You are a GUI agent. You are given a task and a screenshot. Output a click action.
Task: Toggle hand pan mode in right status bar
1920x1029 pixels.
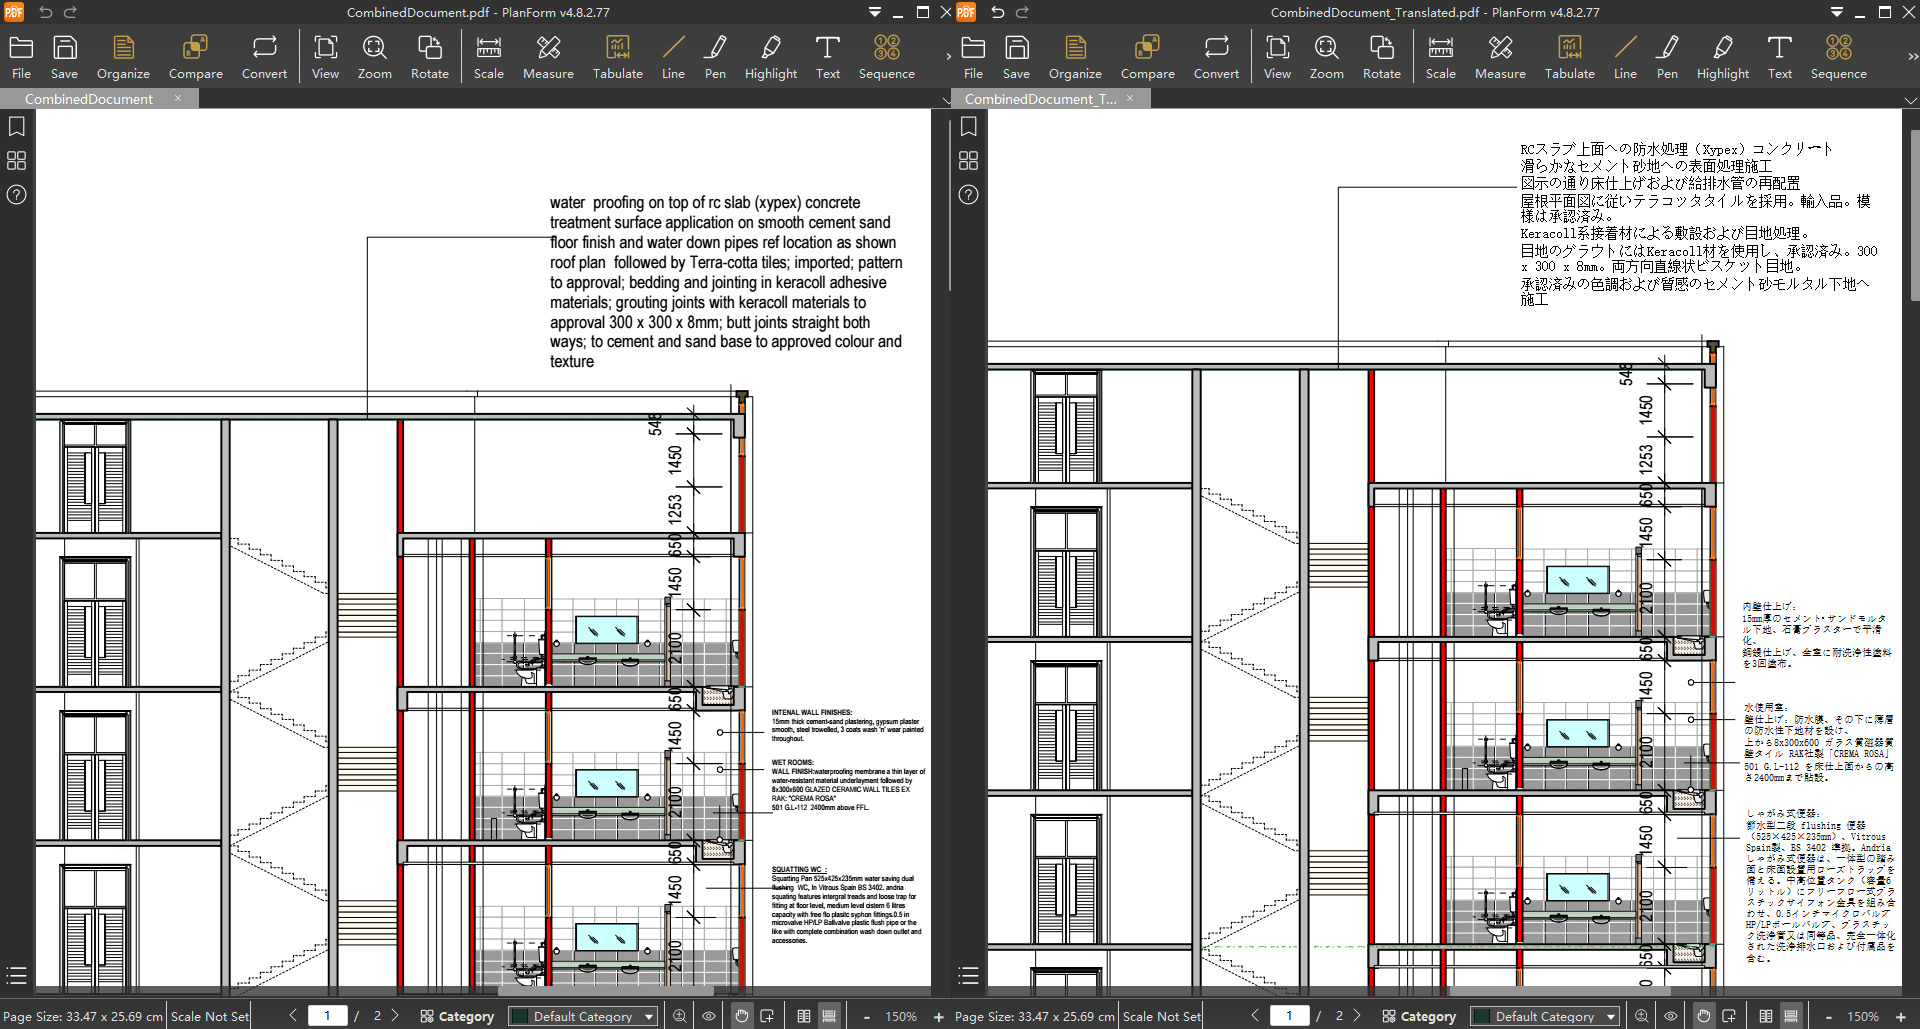(1703, 1016)
